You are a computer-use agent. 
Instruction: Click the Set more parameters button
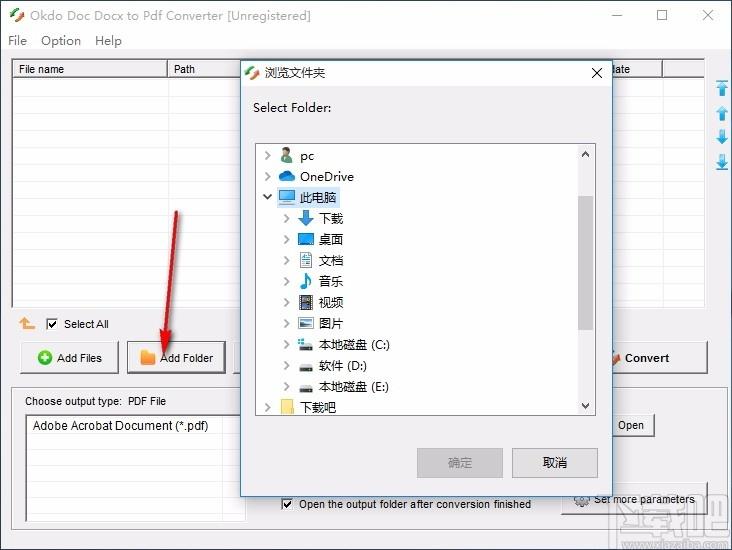coord(634,500)
